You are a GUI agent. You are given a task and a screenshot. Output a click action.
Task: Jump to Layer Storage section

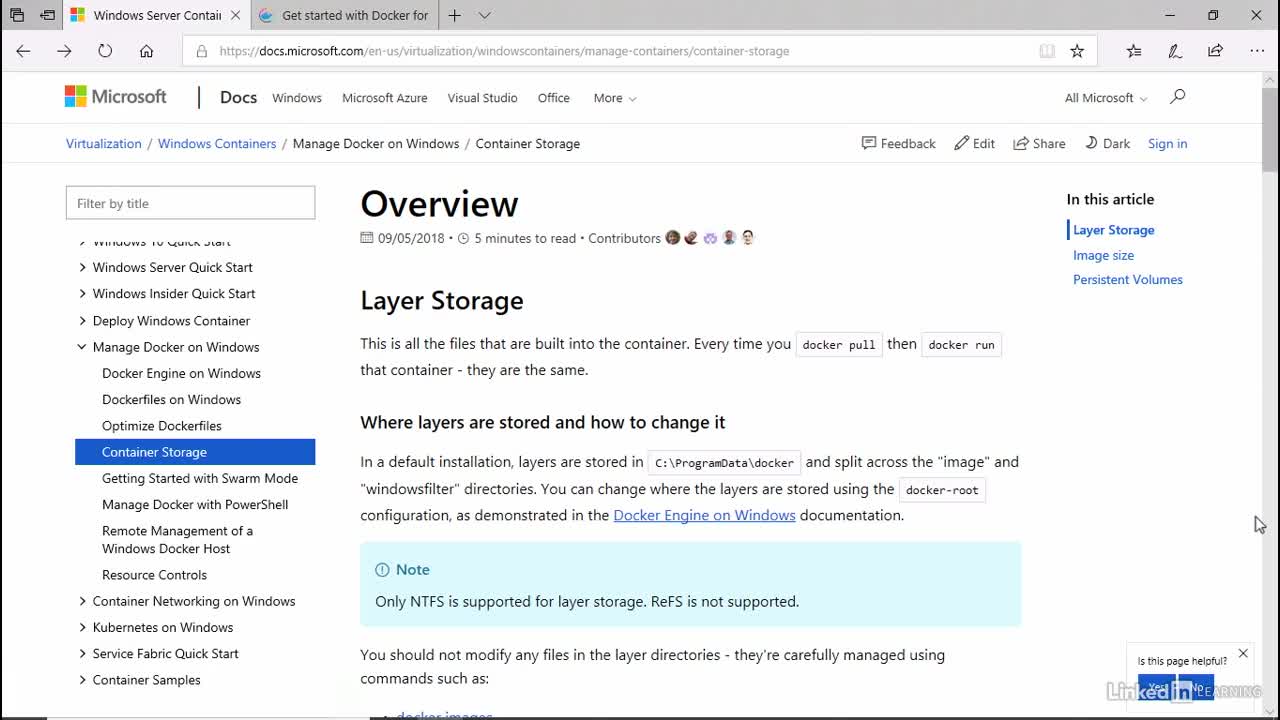click(x=1113, y=230)
